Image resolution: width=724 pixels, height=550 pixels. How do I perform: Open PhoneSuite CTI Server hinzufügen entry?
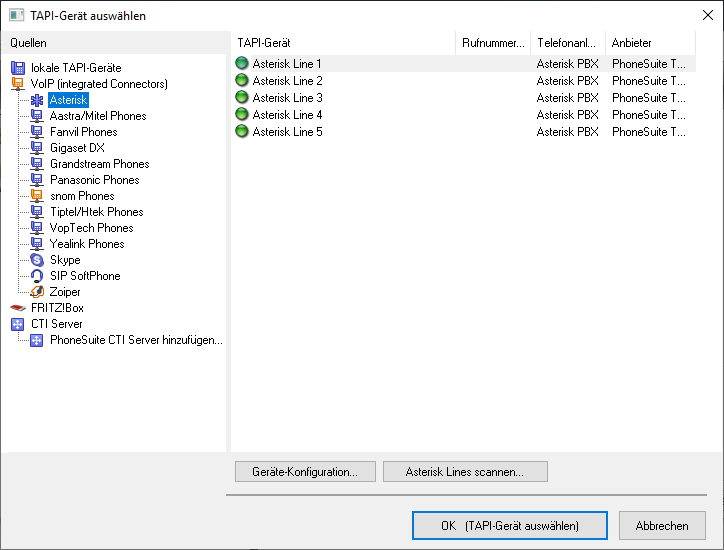click(x=136, y=340)
